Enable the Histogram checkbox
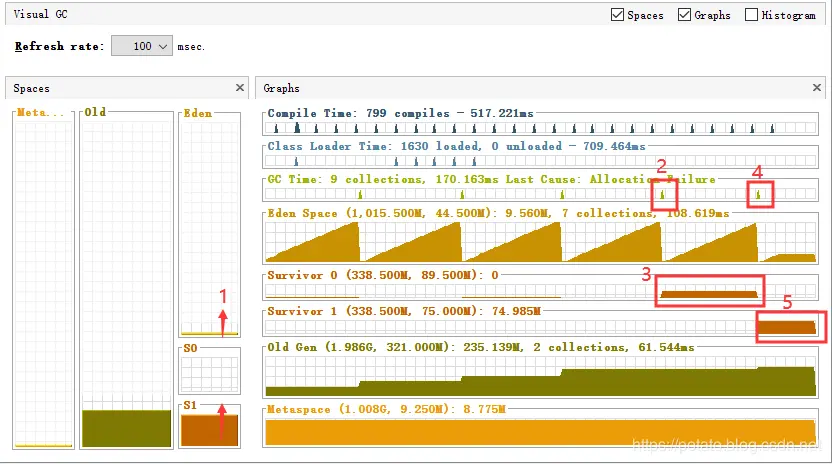Viewport: 832px width, 464px height. pos(751,15)
